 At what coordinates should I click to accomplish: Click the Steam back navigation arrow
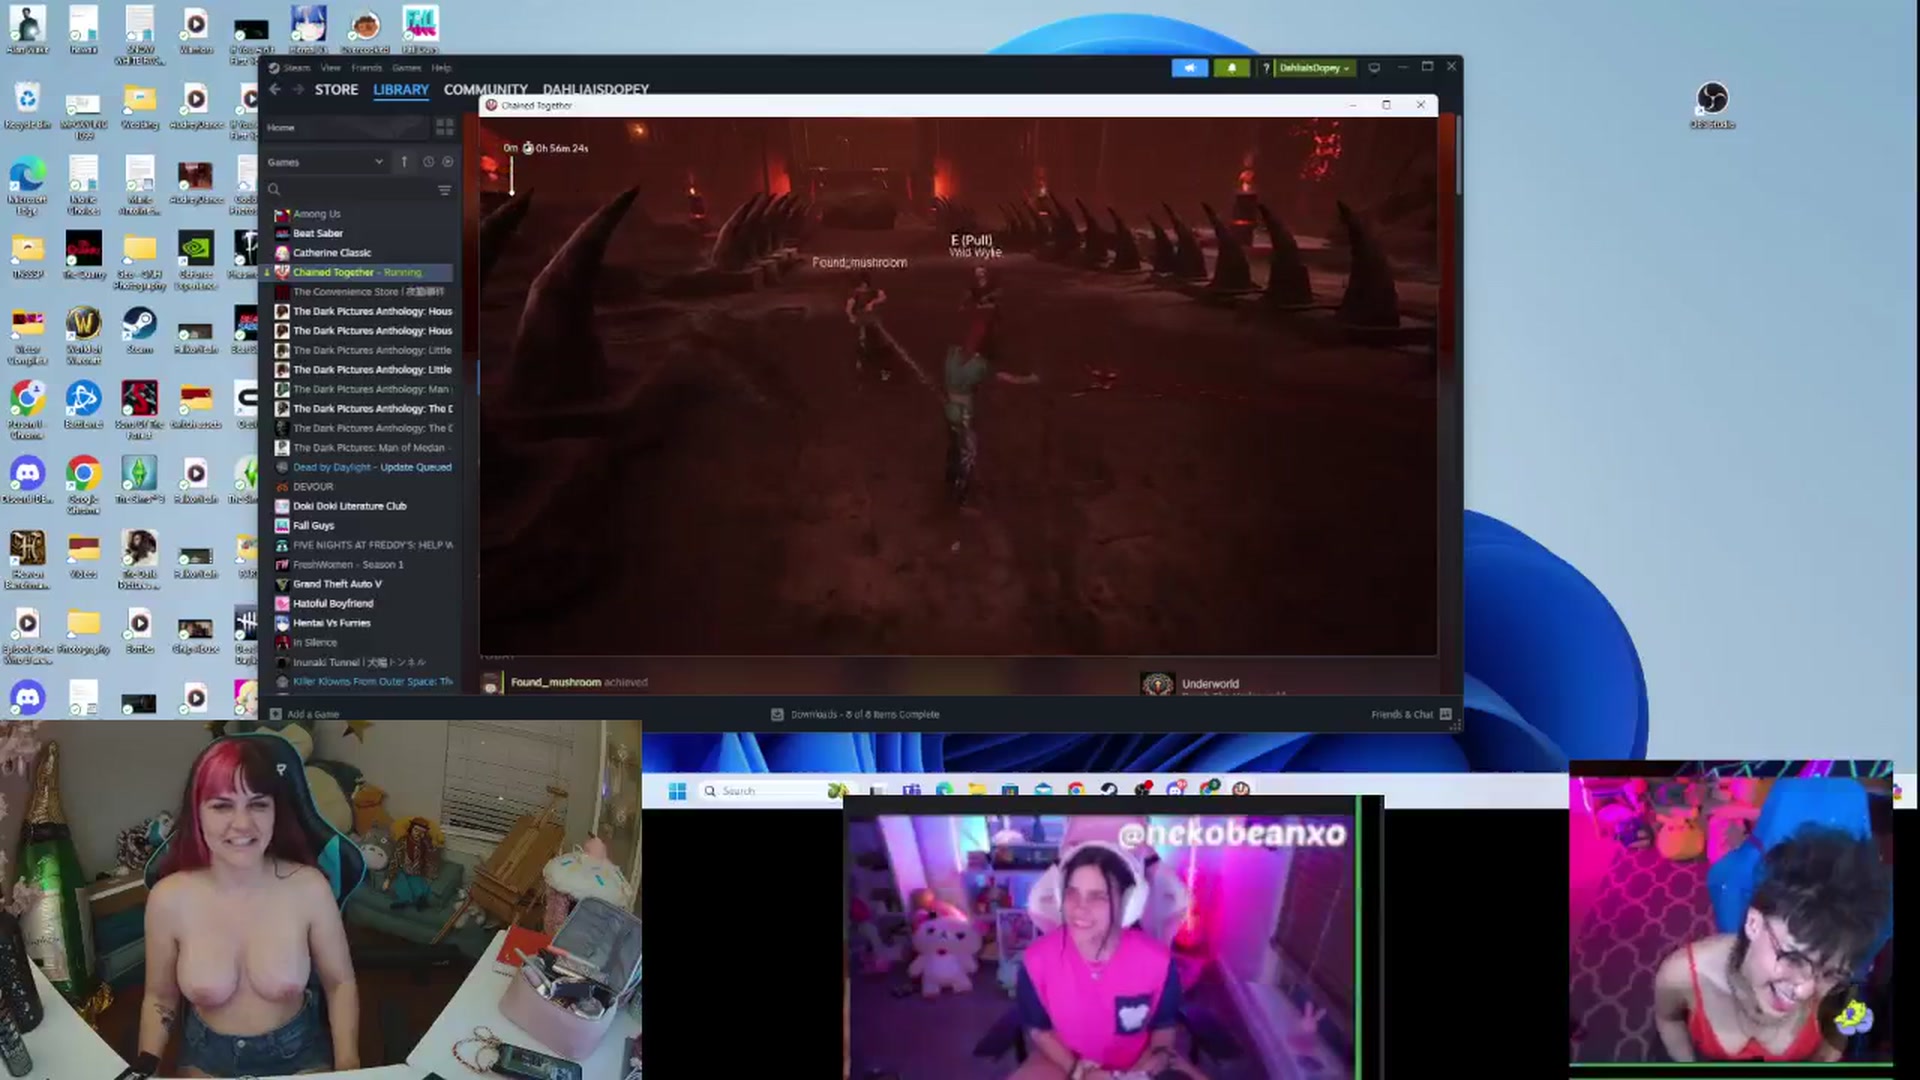[275, 89]
